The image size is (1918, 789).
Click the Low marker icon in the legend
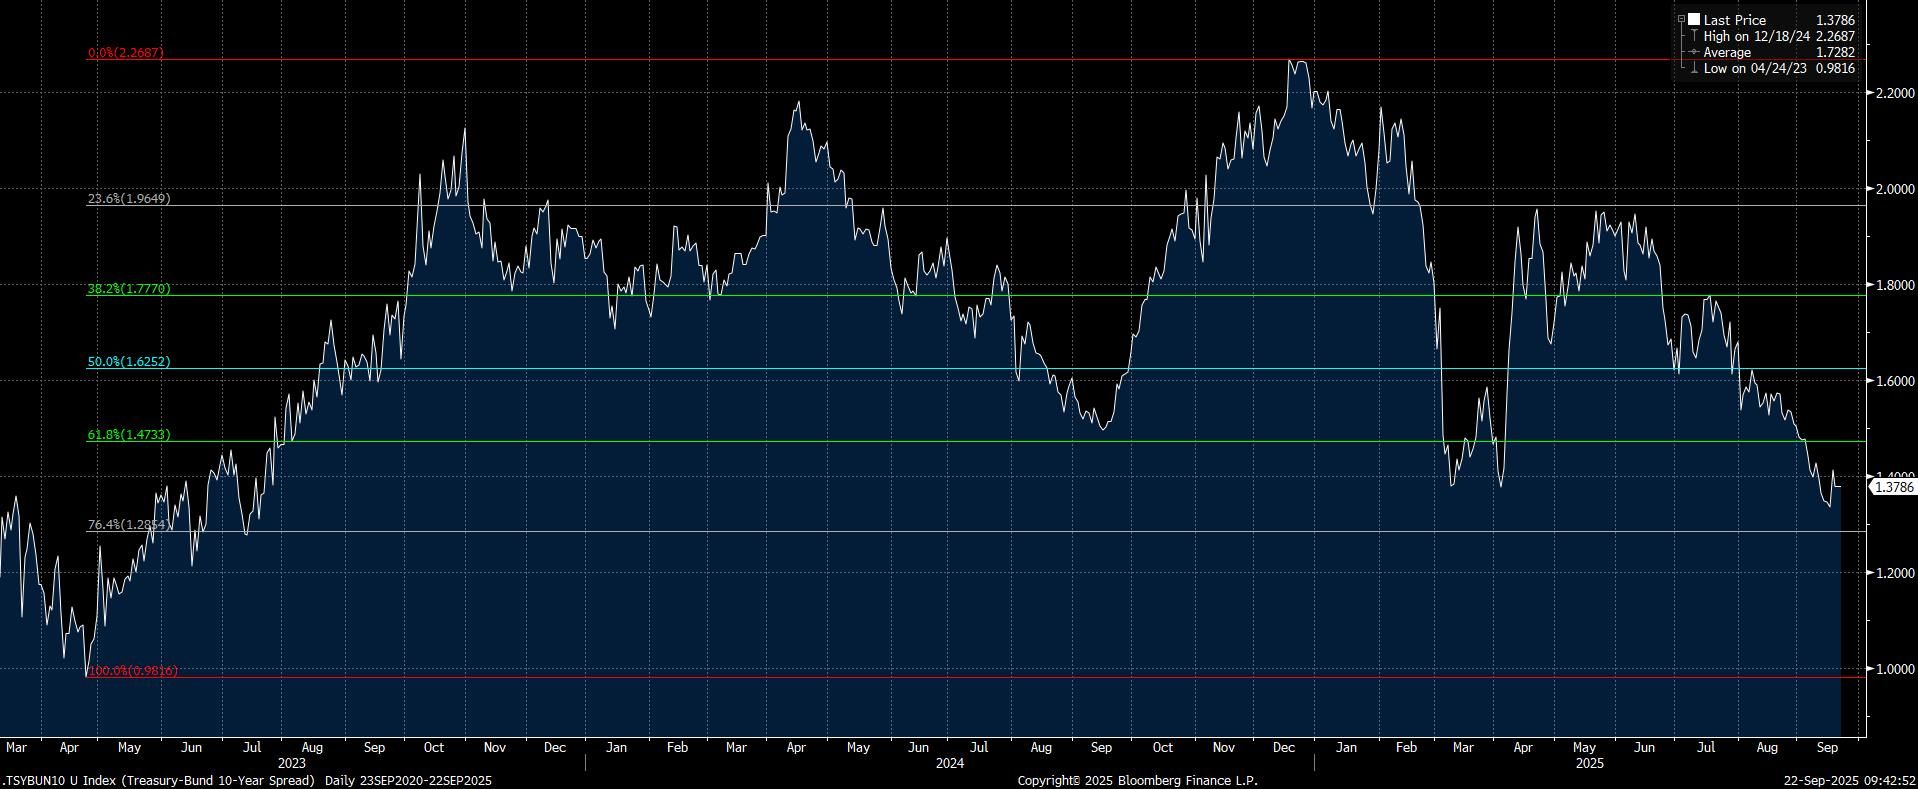[x=1693, y=68]
